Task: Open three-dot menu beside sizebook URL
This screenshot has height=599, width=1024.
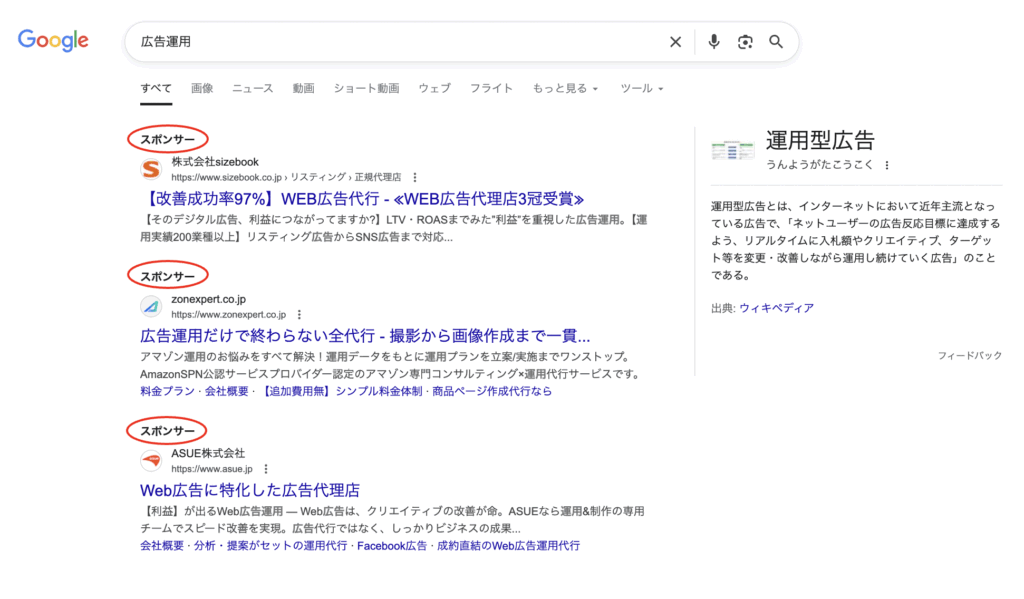Action: coord(415,177)
